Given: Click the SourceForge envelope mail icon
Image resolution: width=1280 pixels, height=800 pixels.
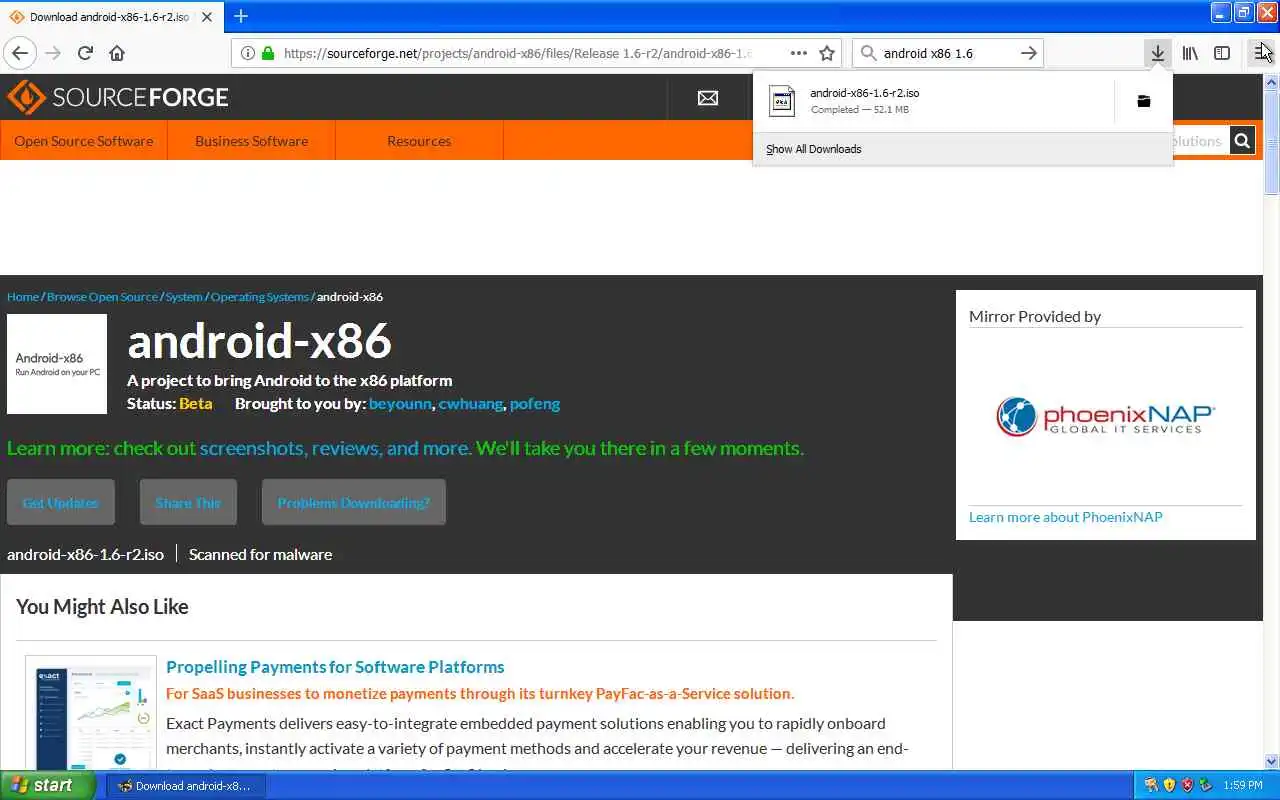Looking at the screenshot, I should 708,98.
